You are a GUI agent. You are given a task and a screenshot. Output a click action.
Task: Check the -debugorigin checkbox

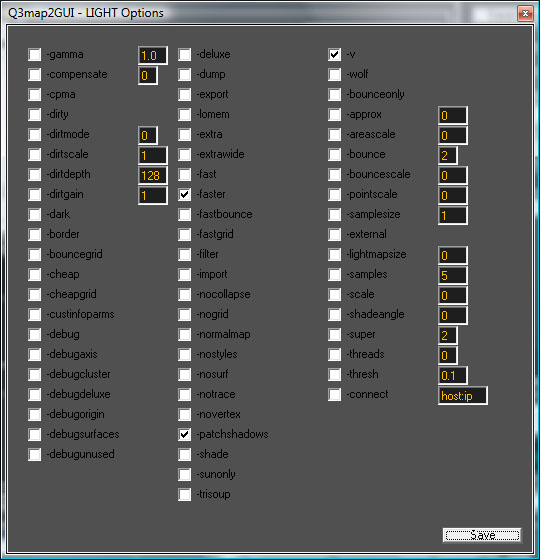coord(35,415)
